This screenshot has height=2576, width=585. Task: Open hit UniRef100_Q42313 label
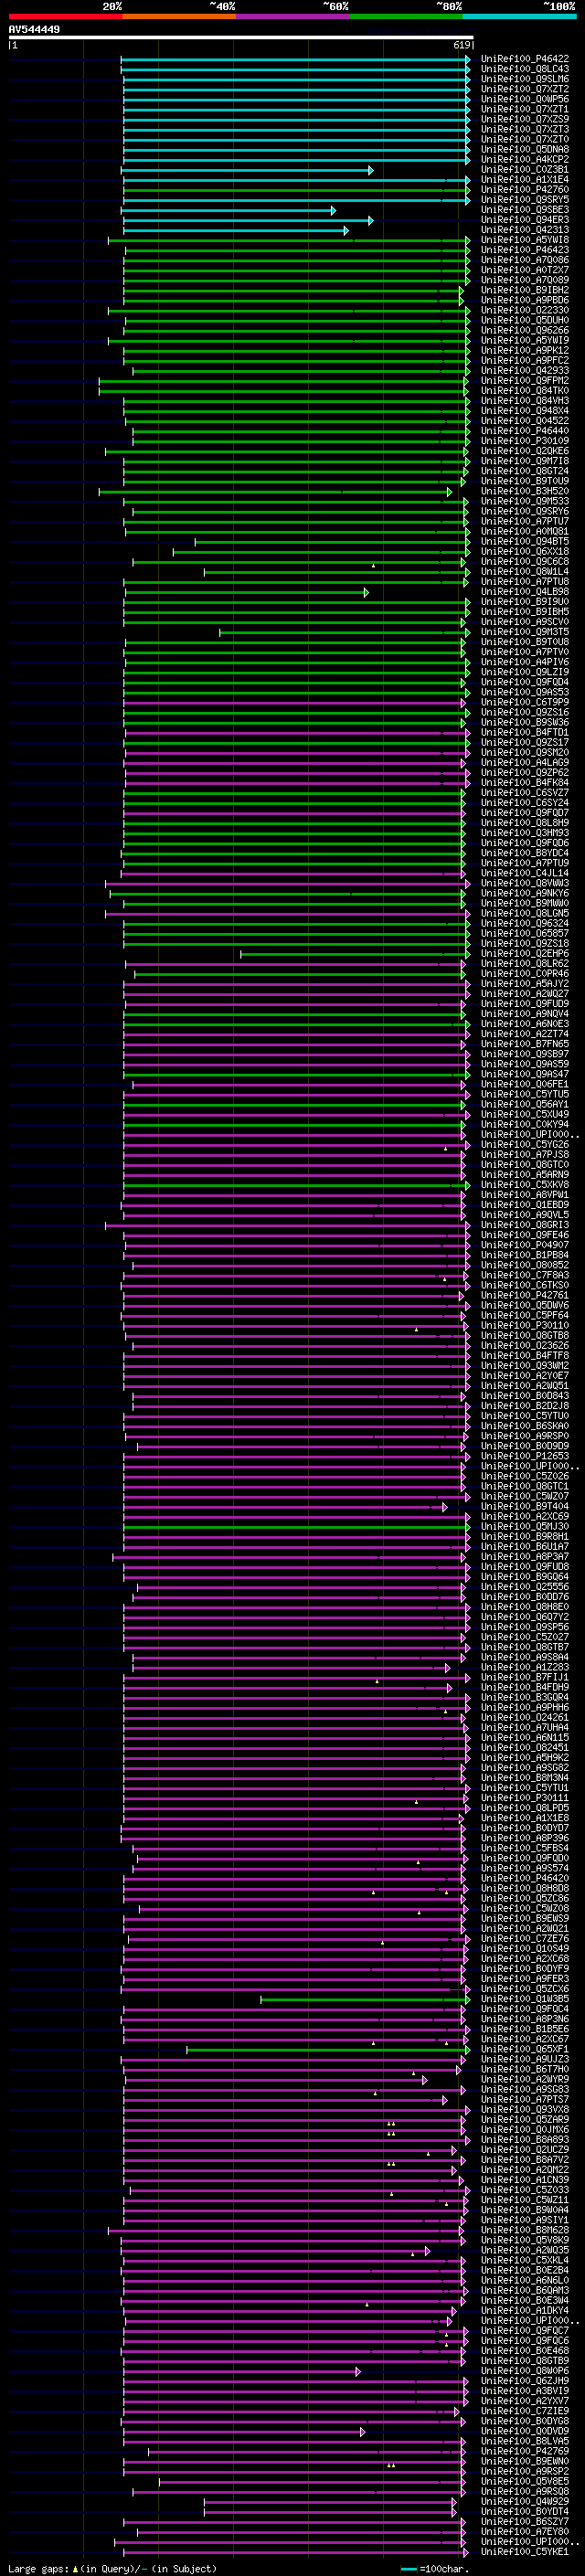(525, 230)
